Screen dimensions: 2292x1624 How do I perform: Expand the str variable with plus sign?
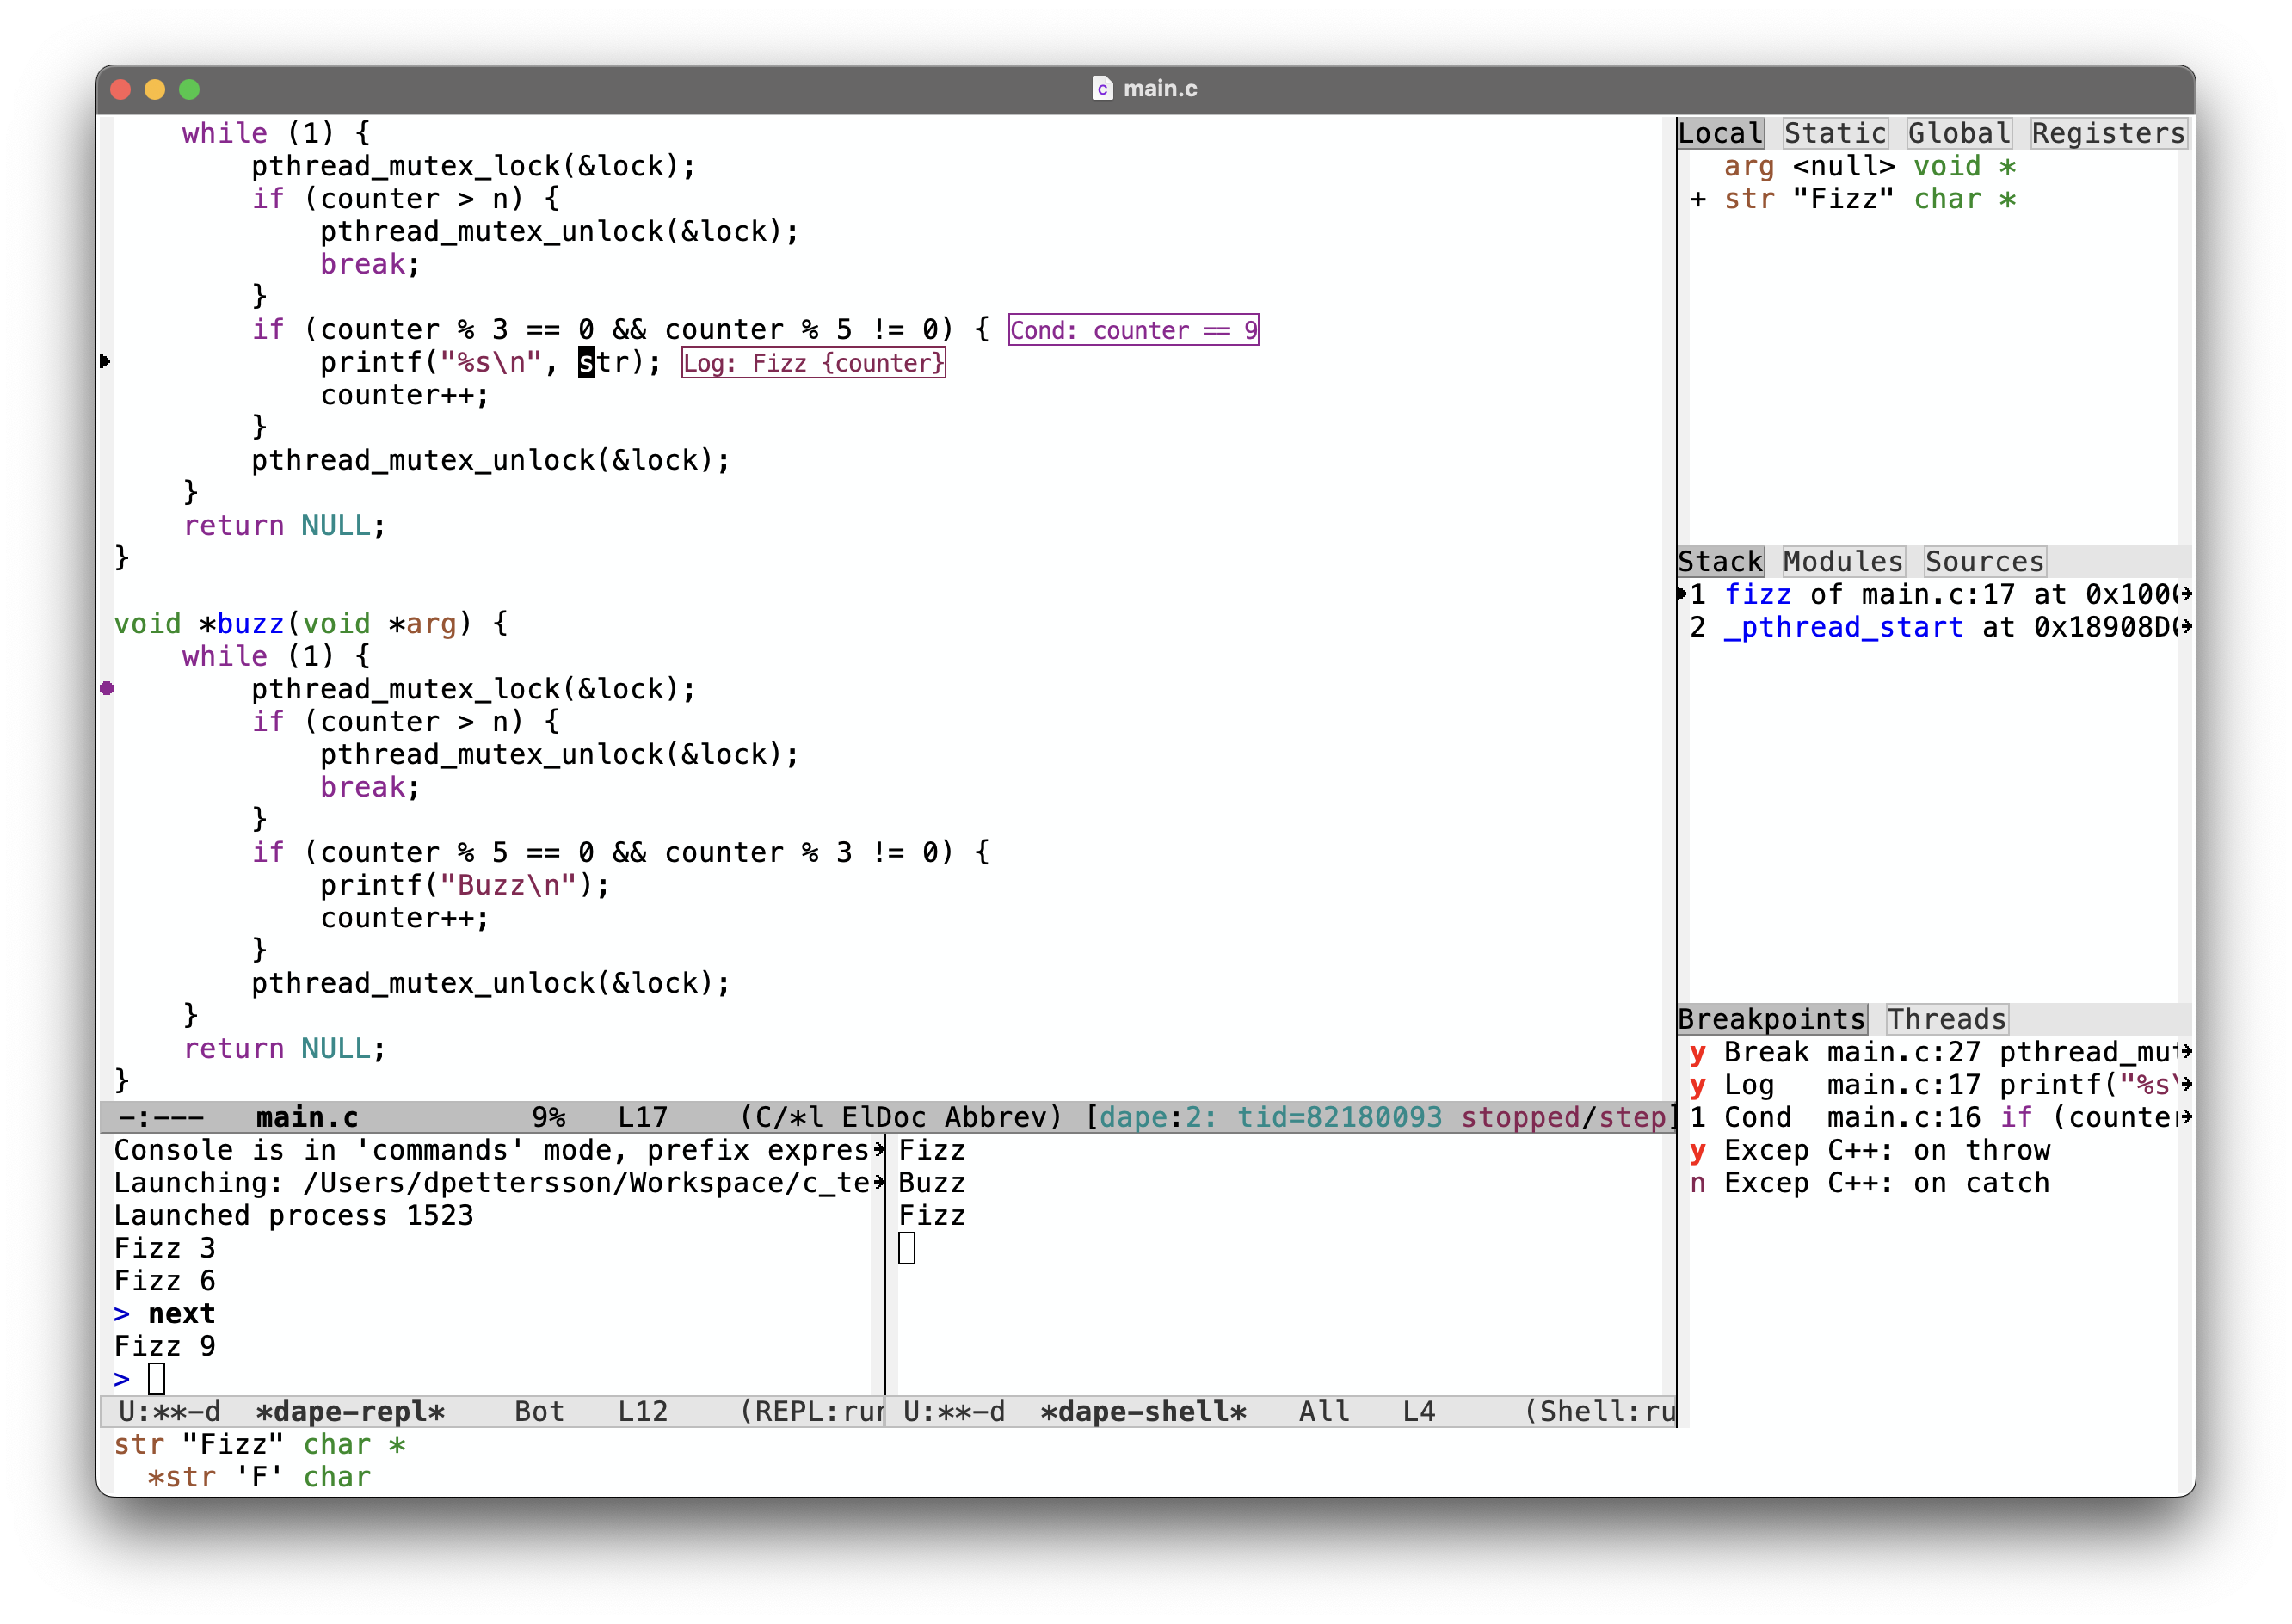click(x=1697, y=199)
